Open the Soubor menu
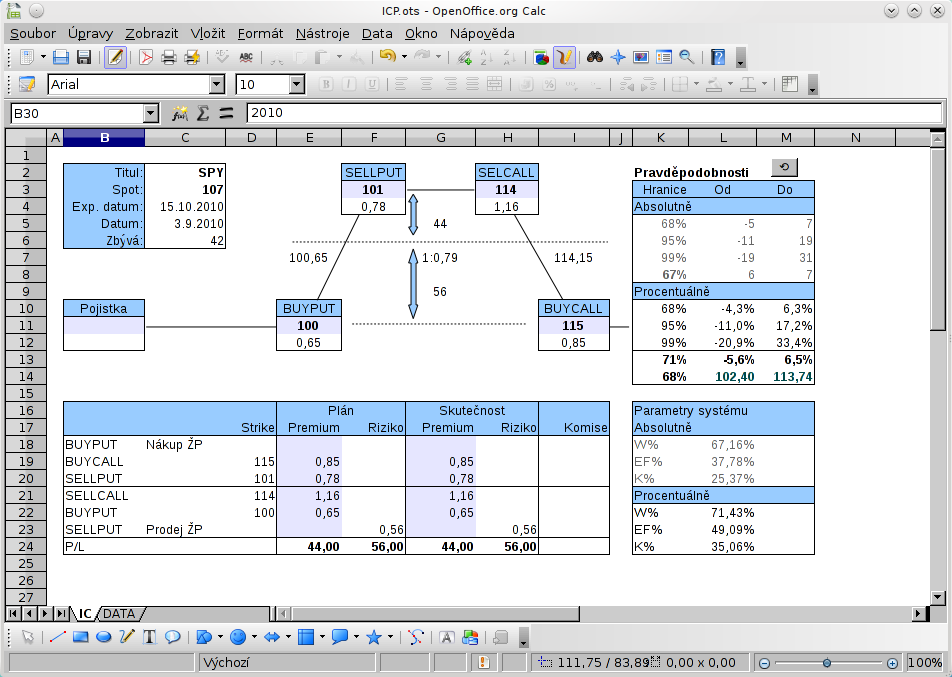 (33, 33)
